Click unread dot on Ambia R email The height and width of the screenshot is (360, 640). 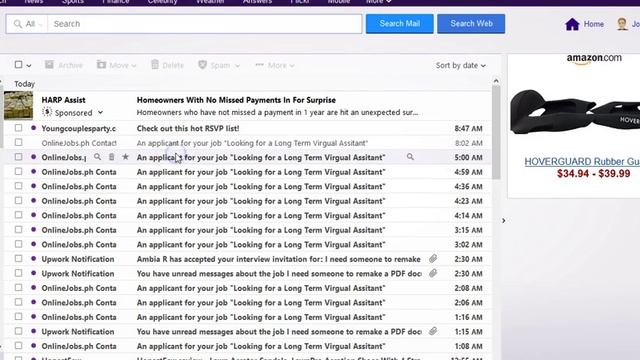point(33,258)
